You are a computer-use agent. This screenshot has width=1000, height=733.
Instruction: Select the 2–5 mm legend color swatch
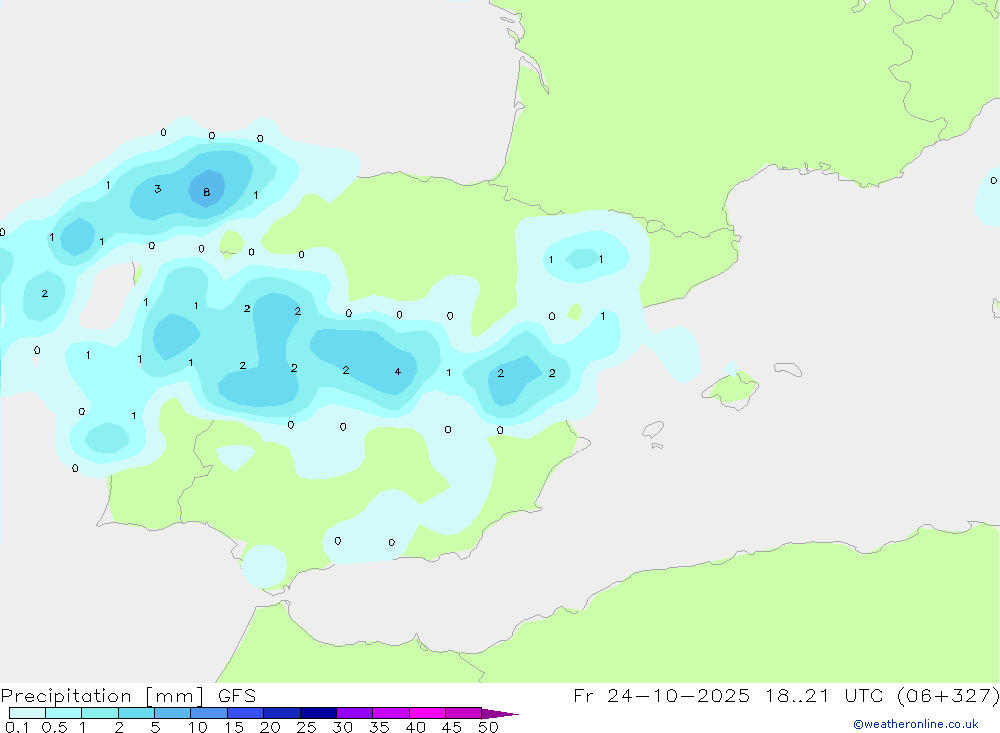[x=136, y=713]
